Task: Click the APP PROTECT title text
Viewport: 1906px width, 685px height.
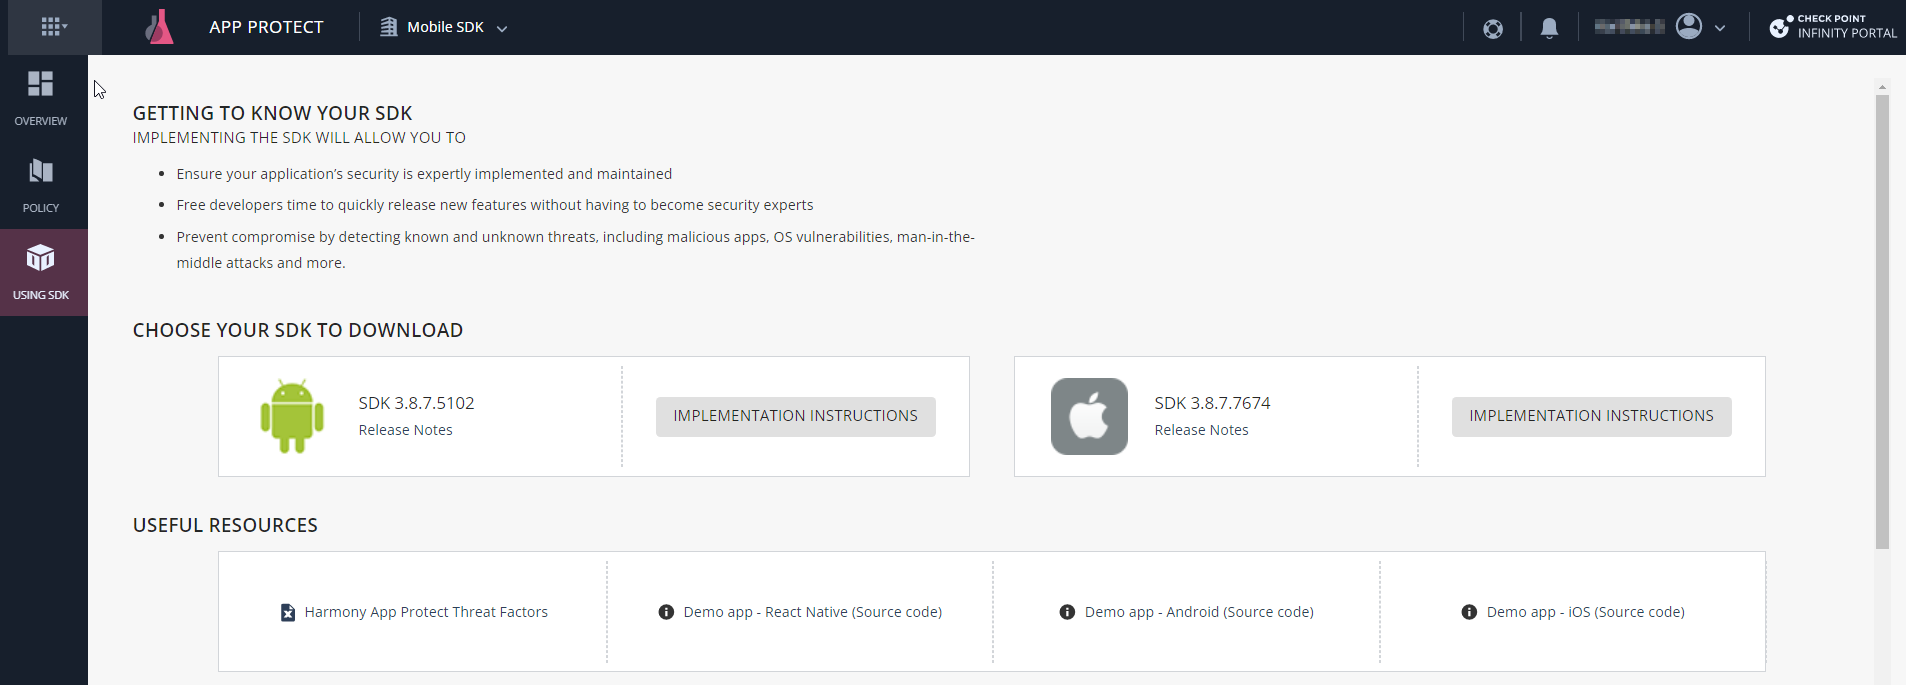Action: coord(266,27)
